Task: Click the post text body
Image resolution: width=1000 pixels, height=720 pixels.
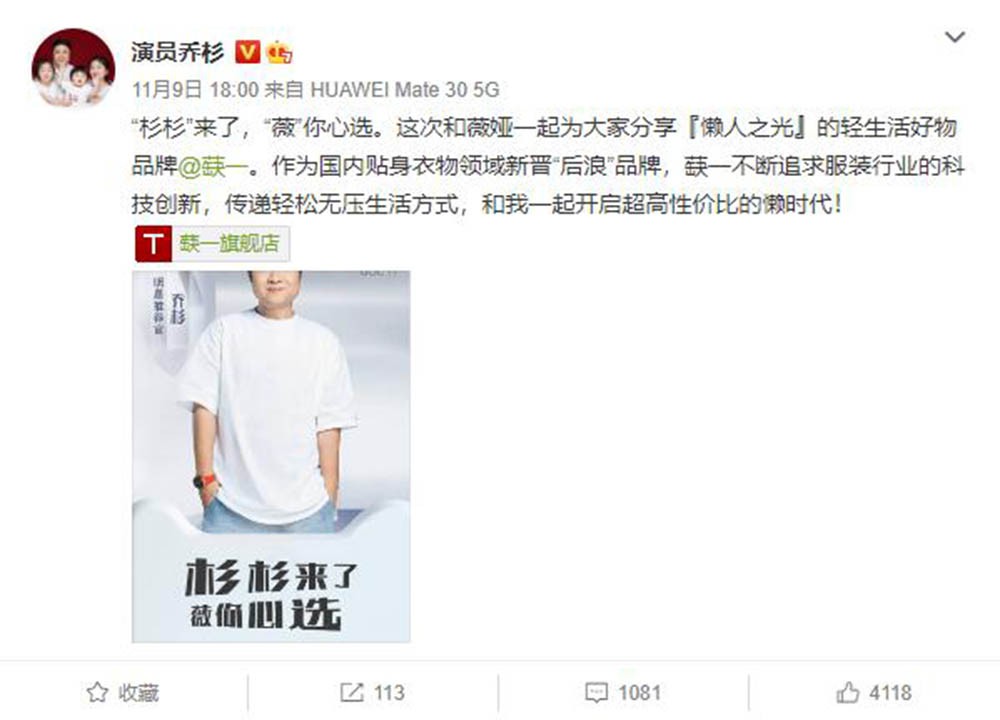Action: pos(548,166)
